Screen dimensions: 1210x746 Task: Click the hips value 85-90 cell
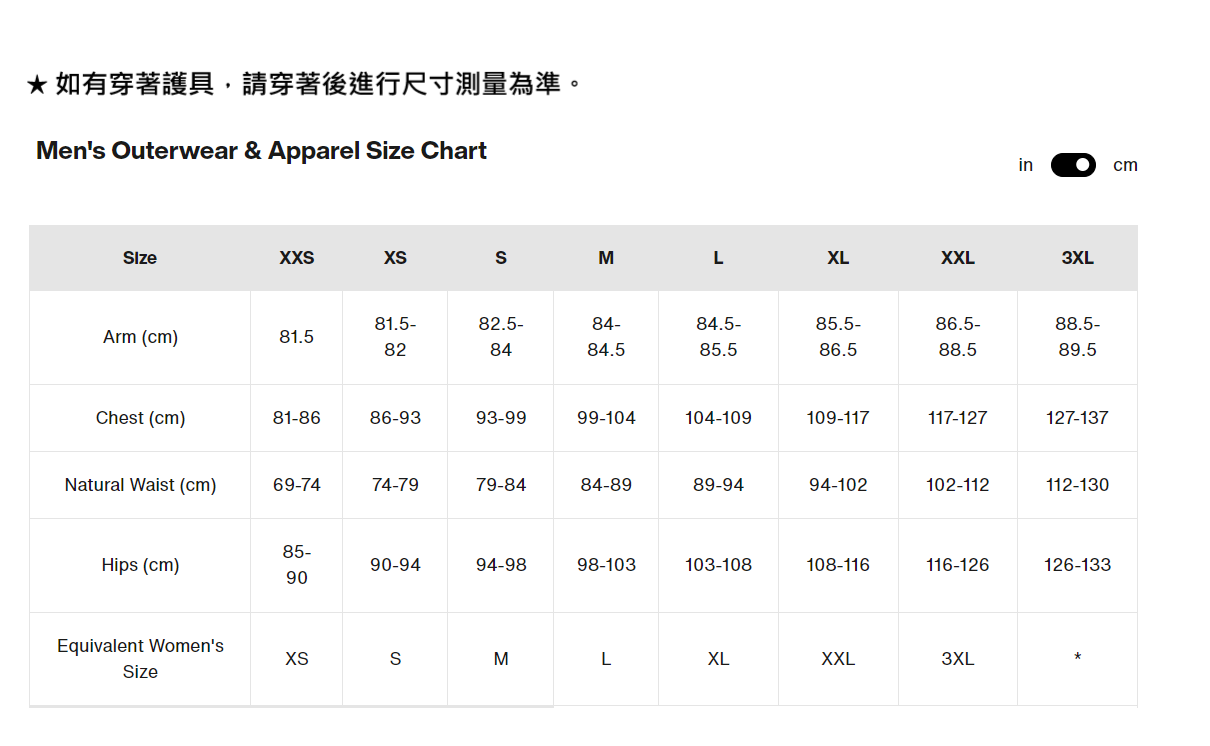[x=297, y=565]
